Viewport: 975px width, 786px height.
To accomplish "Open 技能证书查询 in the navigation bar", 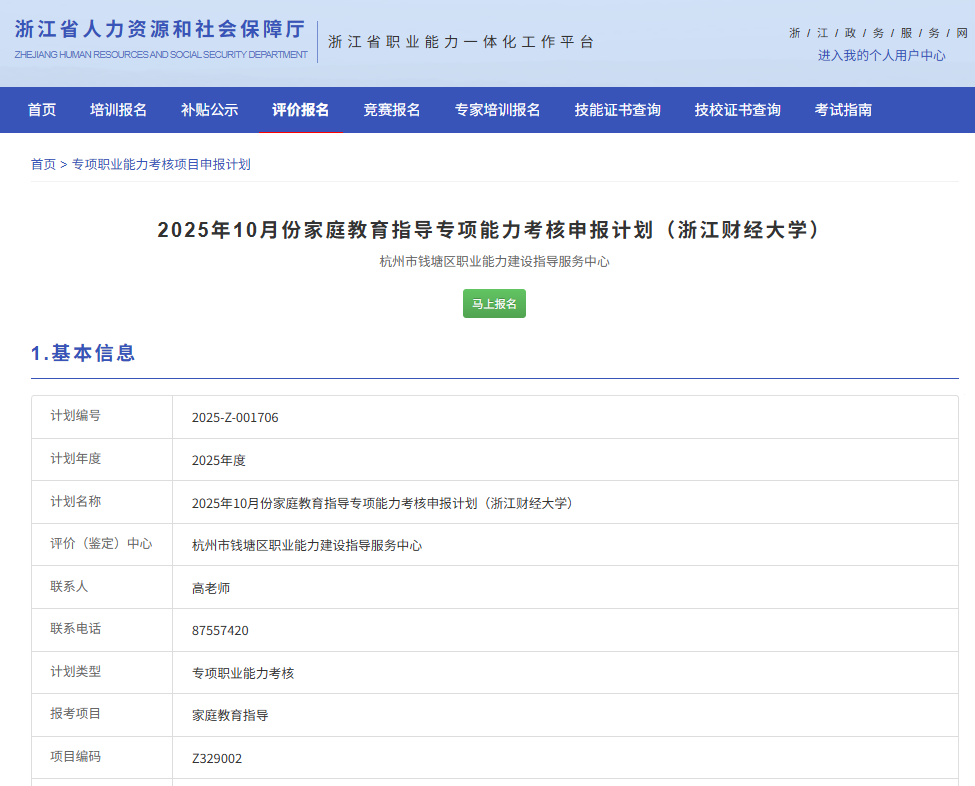I will (x=617, y=110).
